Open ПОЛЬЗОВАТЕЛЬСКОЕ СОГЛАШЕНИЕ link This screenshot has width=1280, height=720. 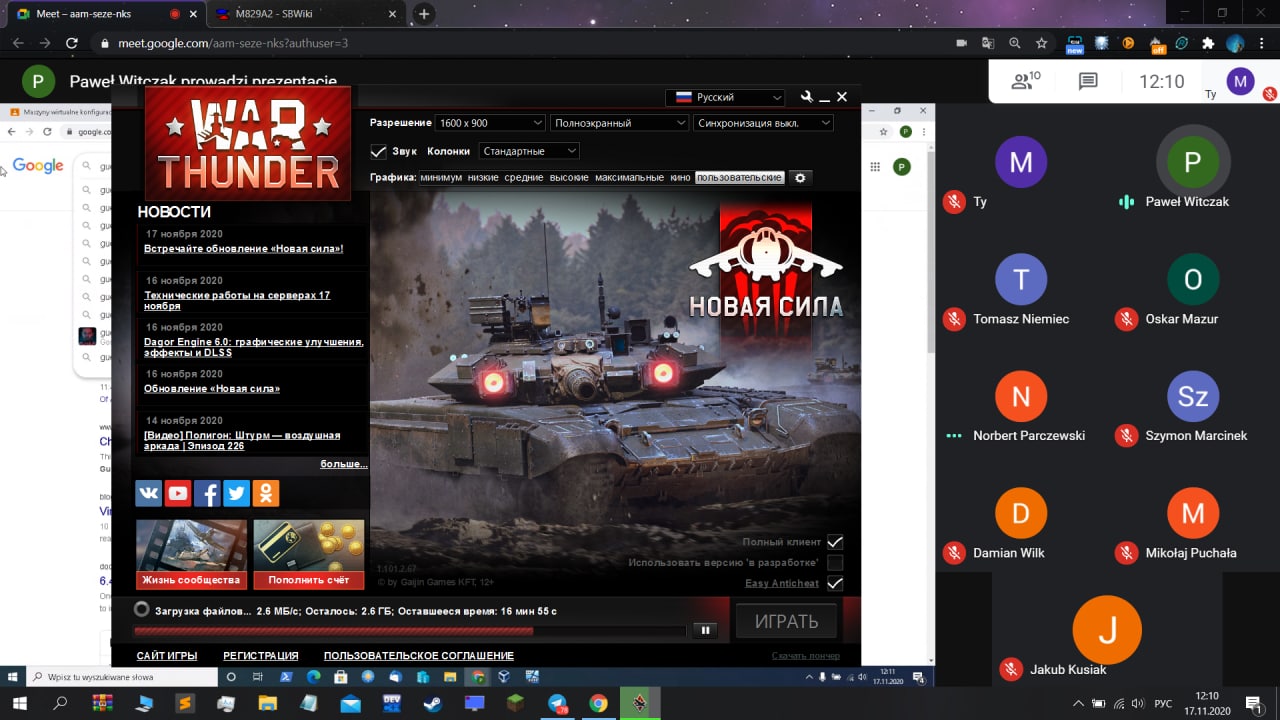(419, 656)
